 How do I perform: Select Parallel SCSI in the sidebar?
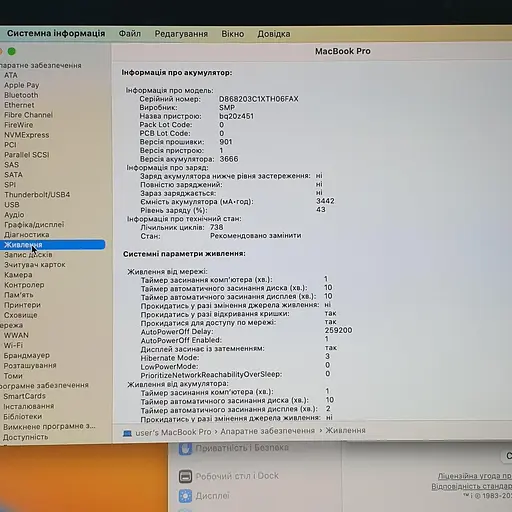click(x=27, y=155)
